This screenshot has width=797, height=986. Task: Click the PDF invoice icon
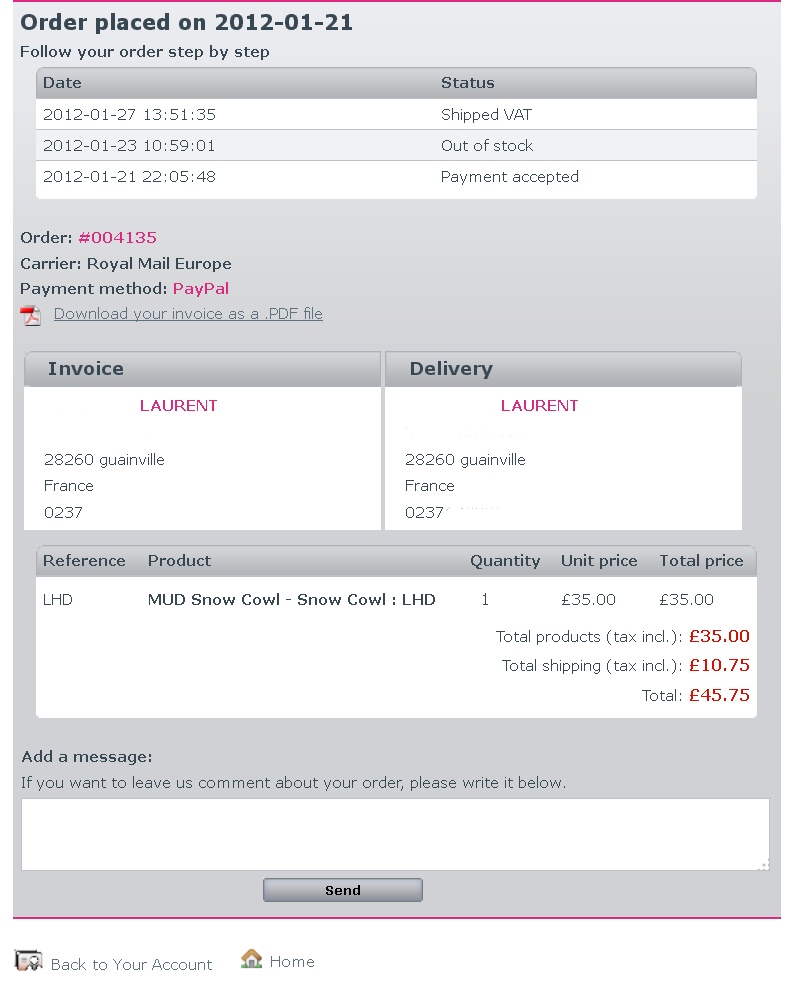(31, 315)
